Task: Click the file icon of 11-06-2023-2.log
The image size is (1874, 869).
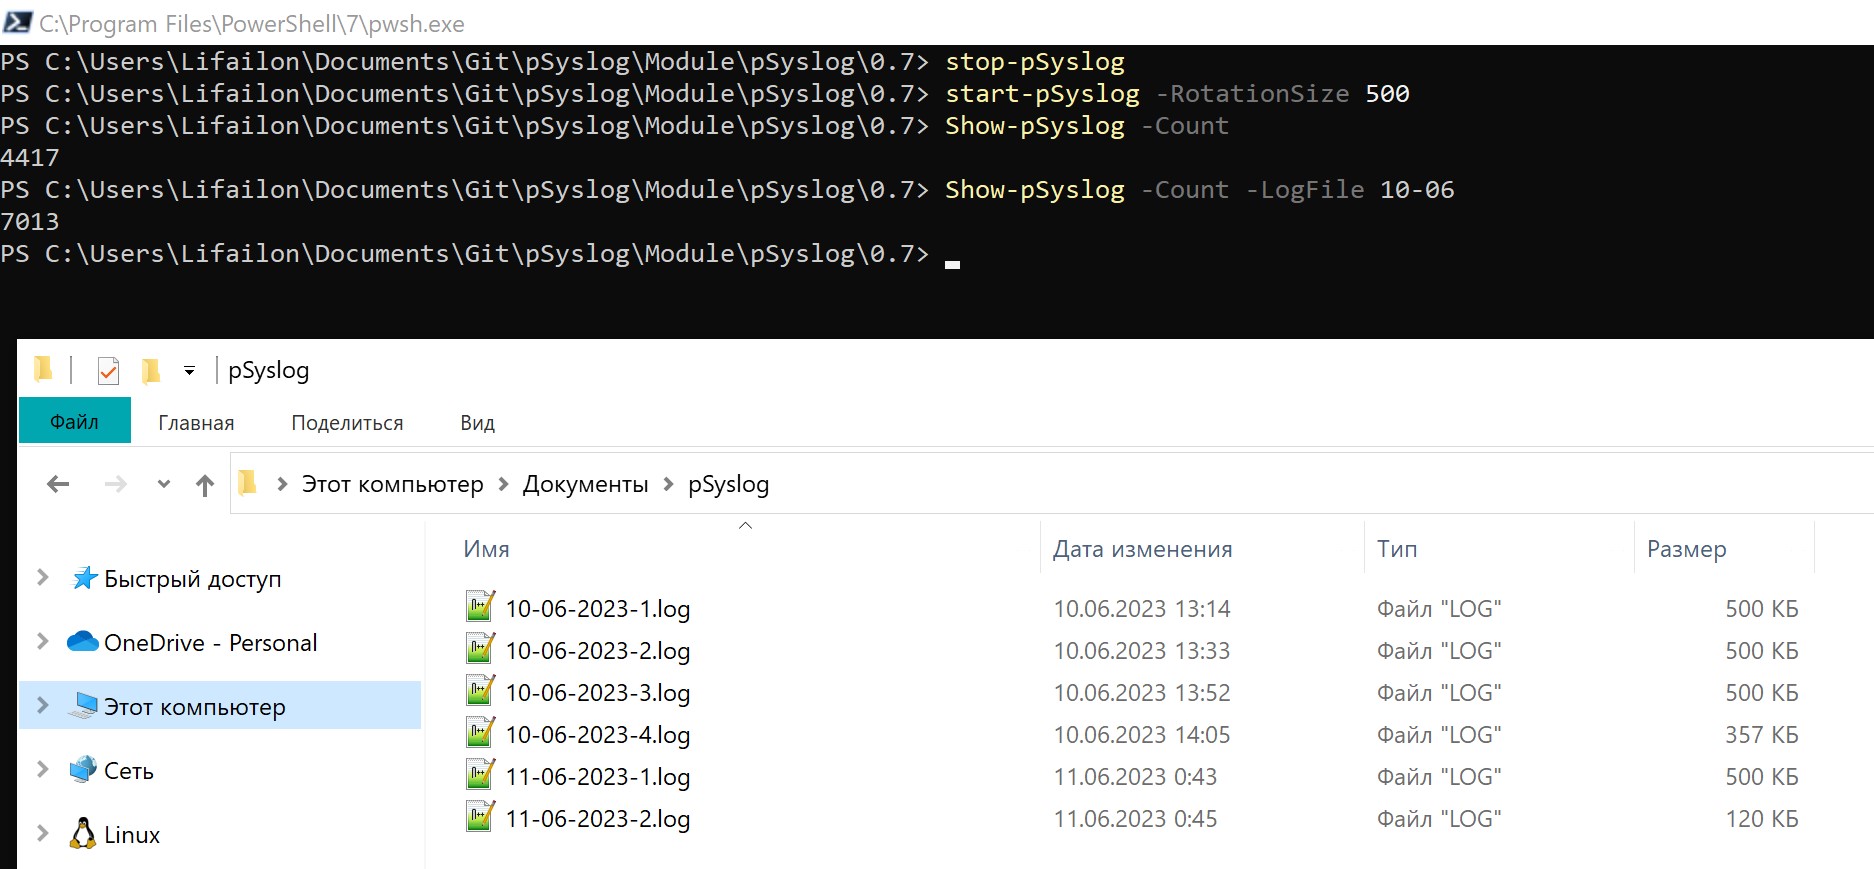Action: [480, 816]
